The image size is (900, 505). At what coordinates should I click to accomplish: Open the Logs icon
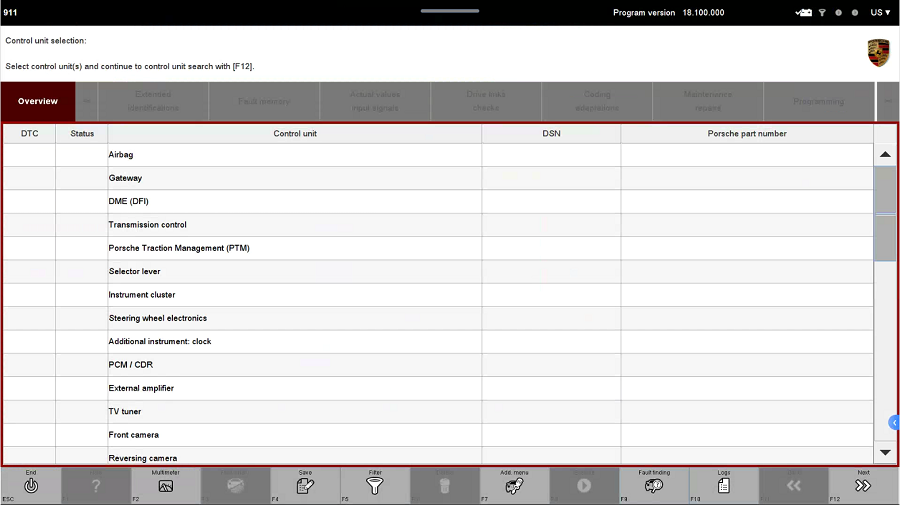click(724, 486)
